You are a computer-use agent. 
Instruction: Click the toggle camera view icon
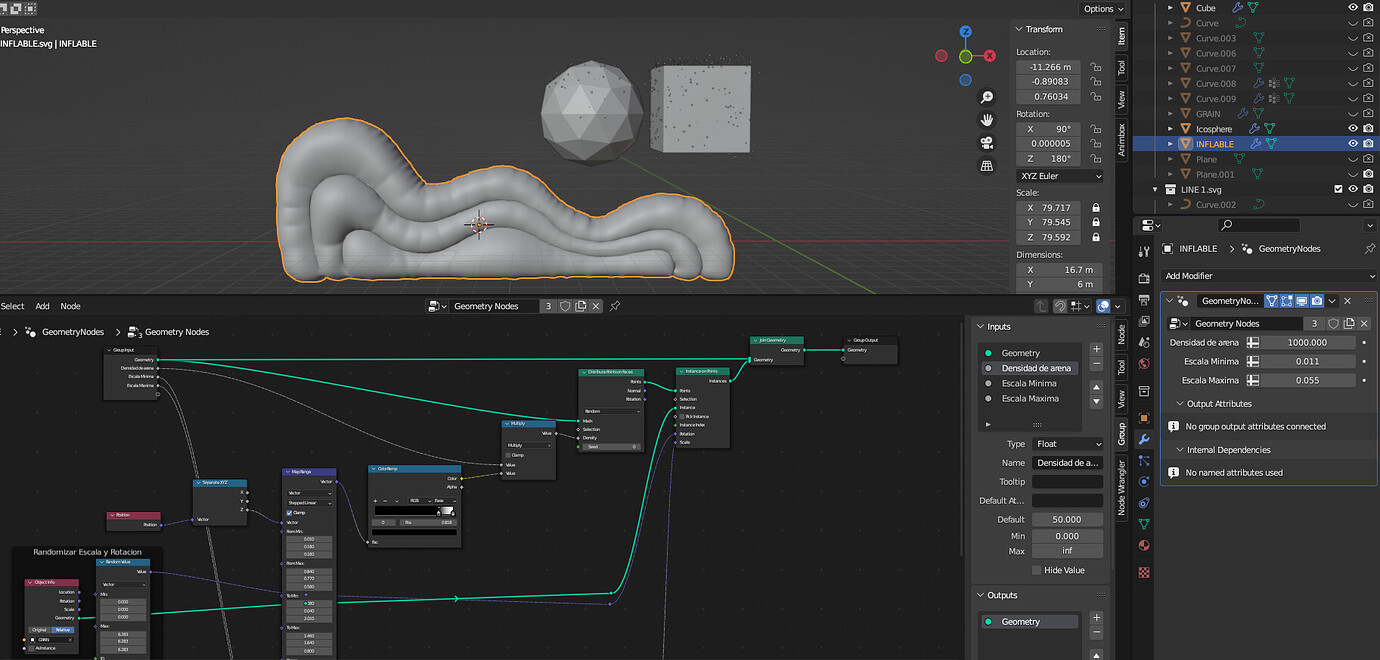click(x=986, y=143)
